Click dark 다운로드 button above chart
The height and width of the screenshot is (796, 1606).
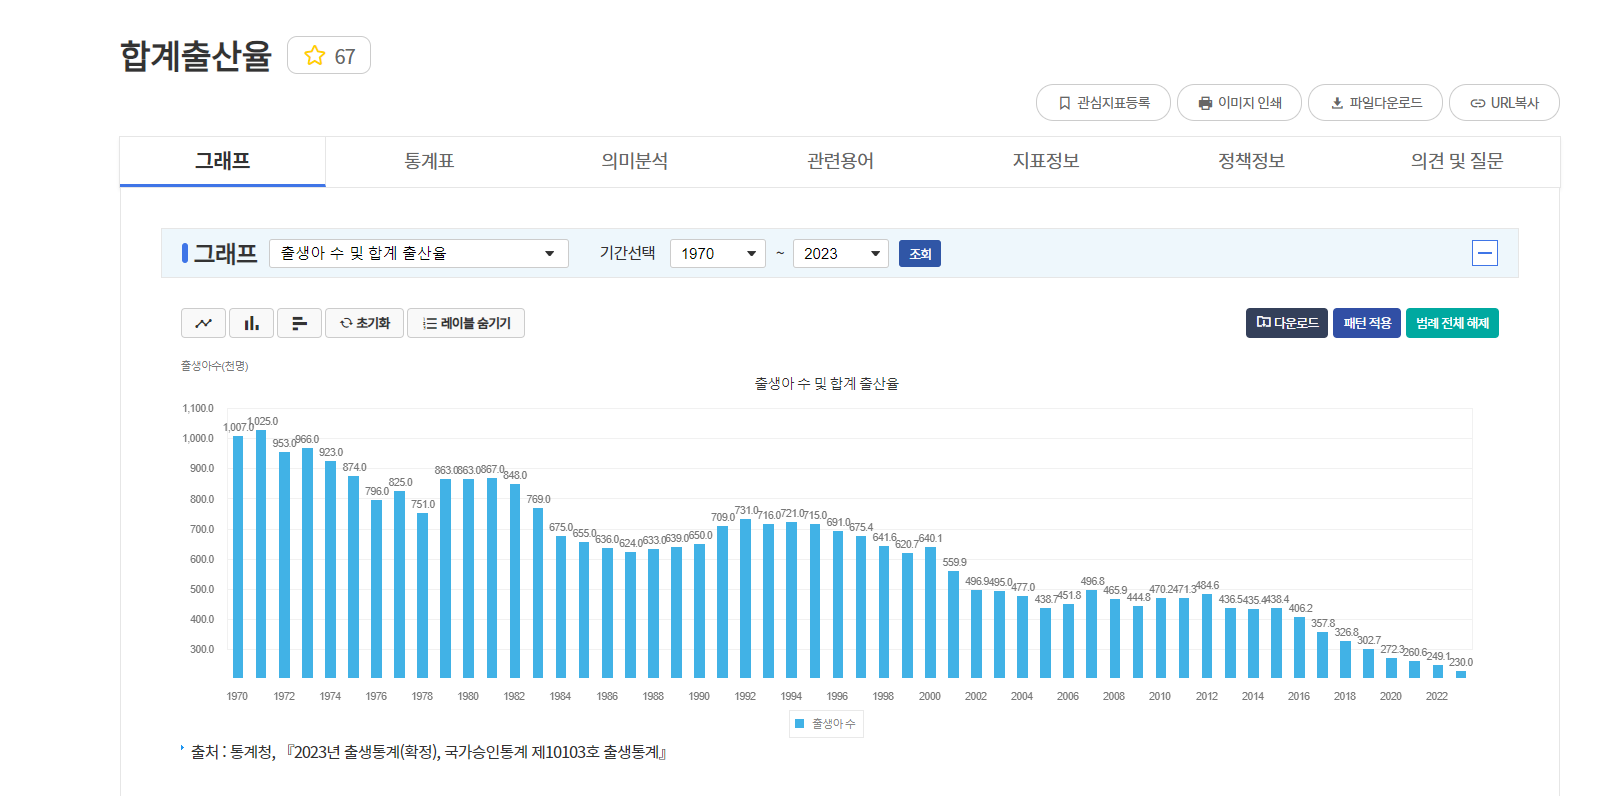(x=1287, y=323)
